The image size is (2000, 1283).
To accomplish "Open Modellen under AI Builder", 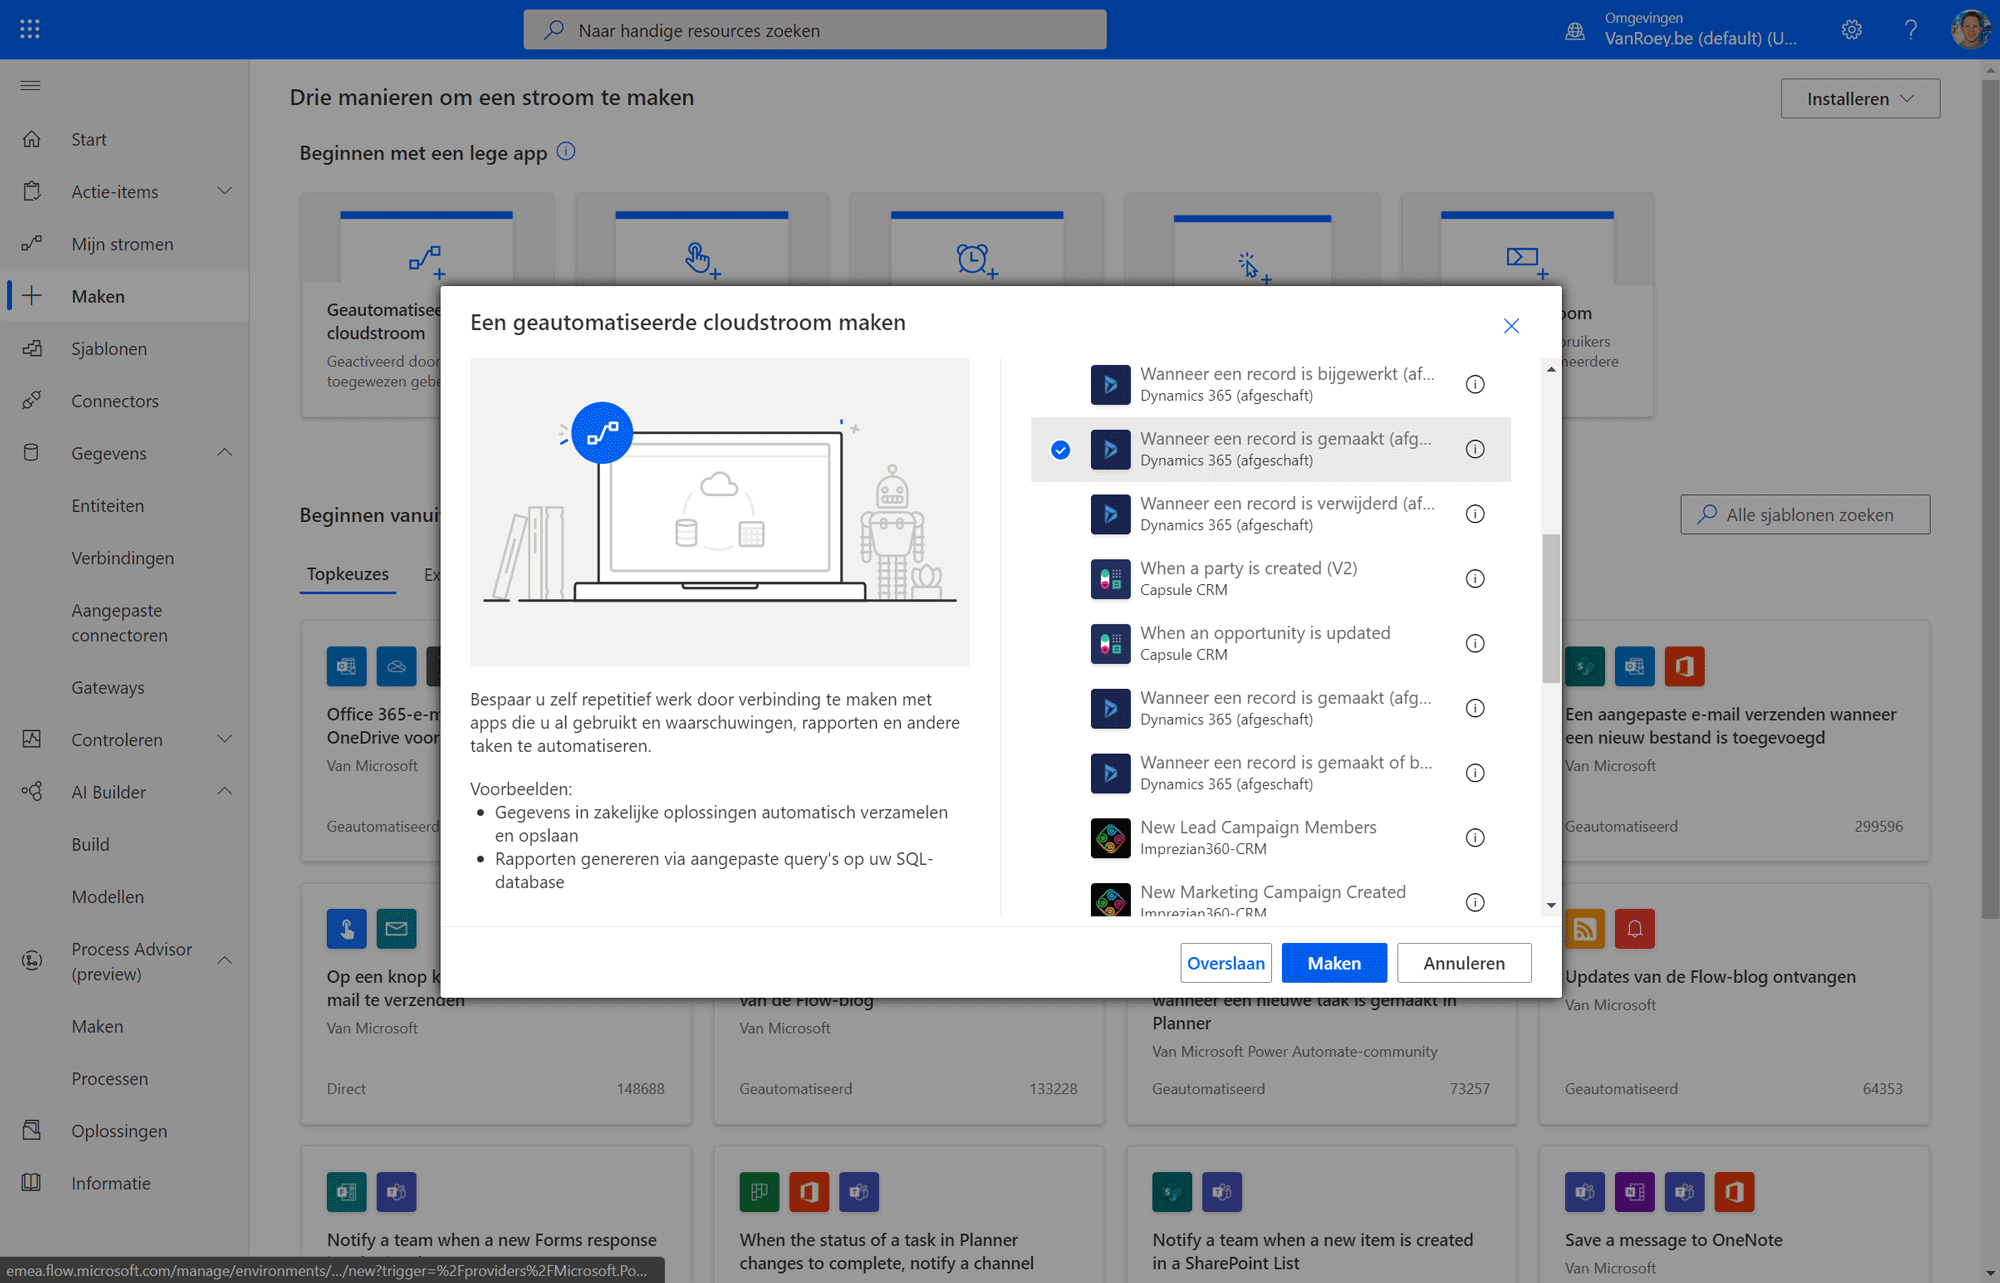I will (108, 896).
